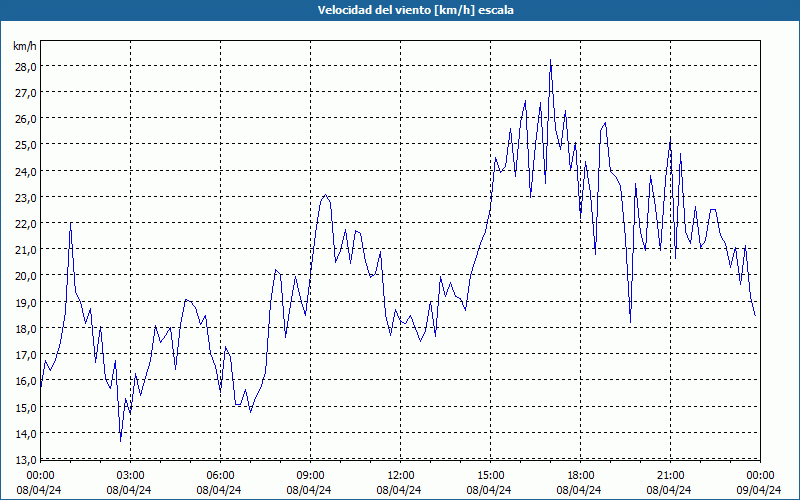Click the "17,0" y-axis value
800x500 pixels.
26,355
